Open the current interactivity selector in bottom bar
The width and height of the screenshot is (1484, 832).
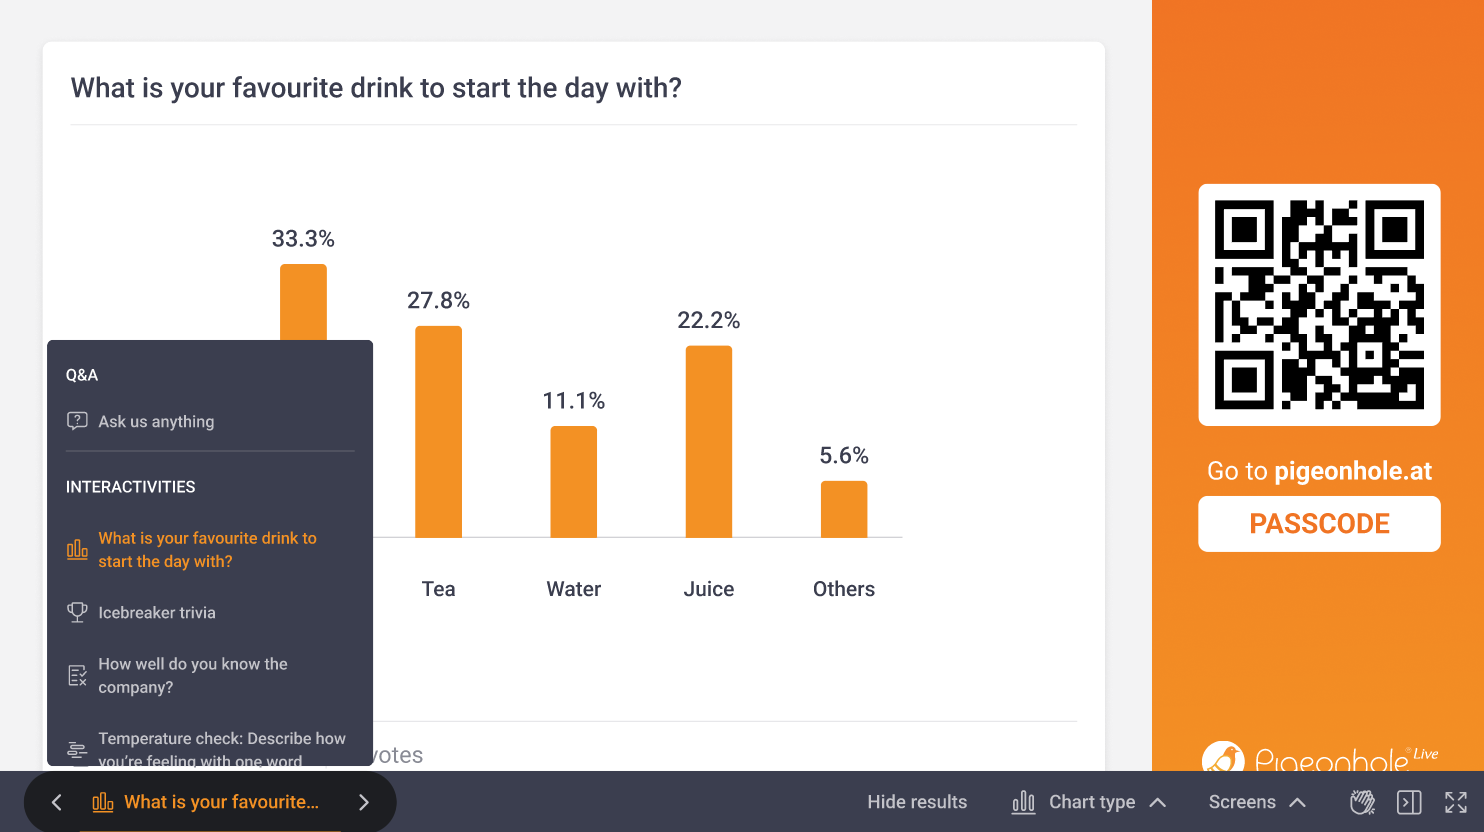click(x=209, y=802)
